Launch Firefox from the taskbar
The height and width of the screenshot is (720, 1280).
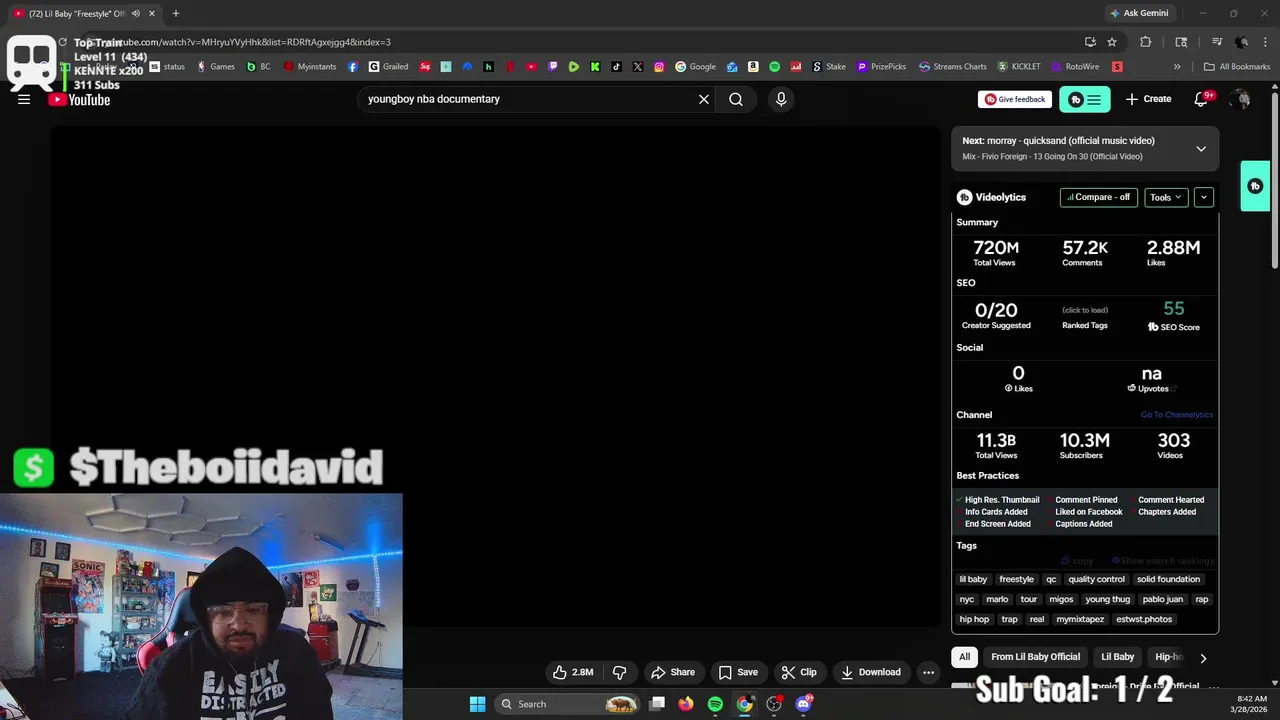[x=685, y=704]
